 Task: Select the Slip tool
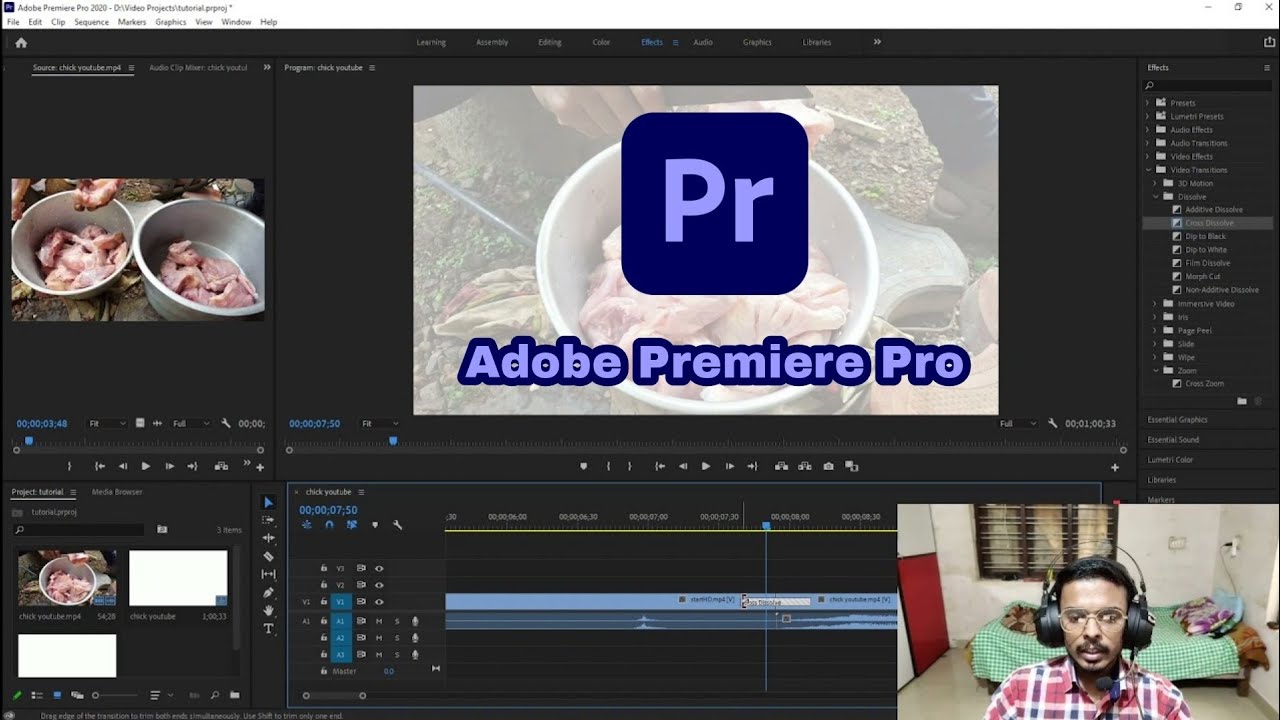[x=268, y=574]
